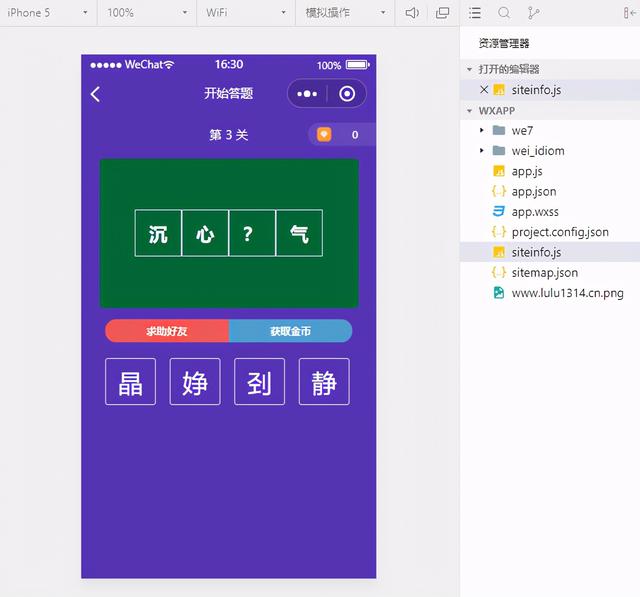Click the idiom box 沉
Viewport: 640px width, 597px height.
[x=158, y=233]
